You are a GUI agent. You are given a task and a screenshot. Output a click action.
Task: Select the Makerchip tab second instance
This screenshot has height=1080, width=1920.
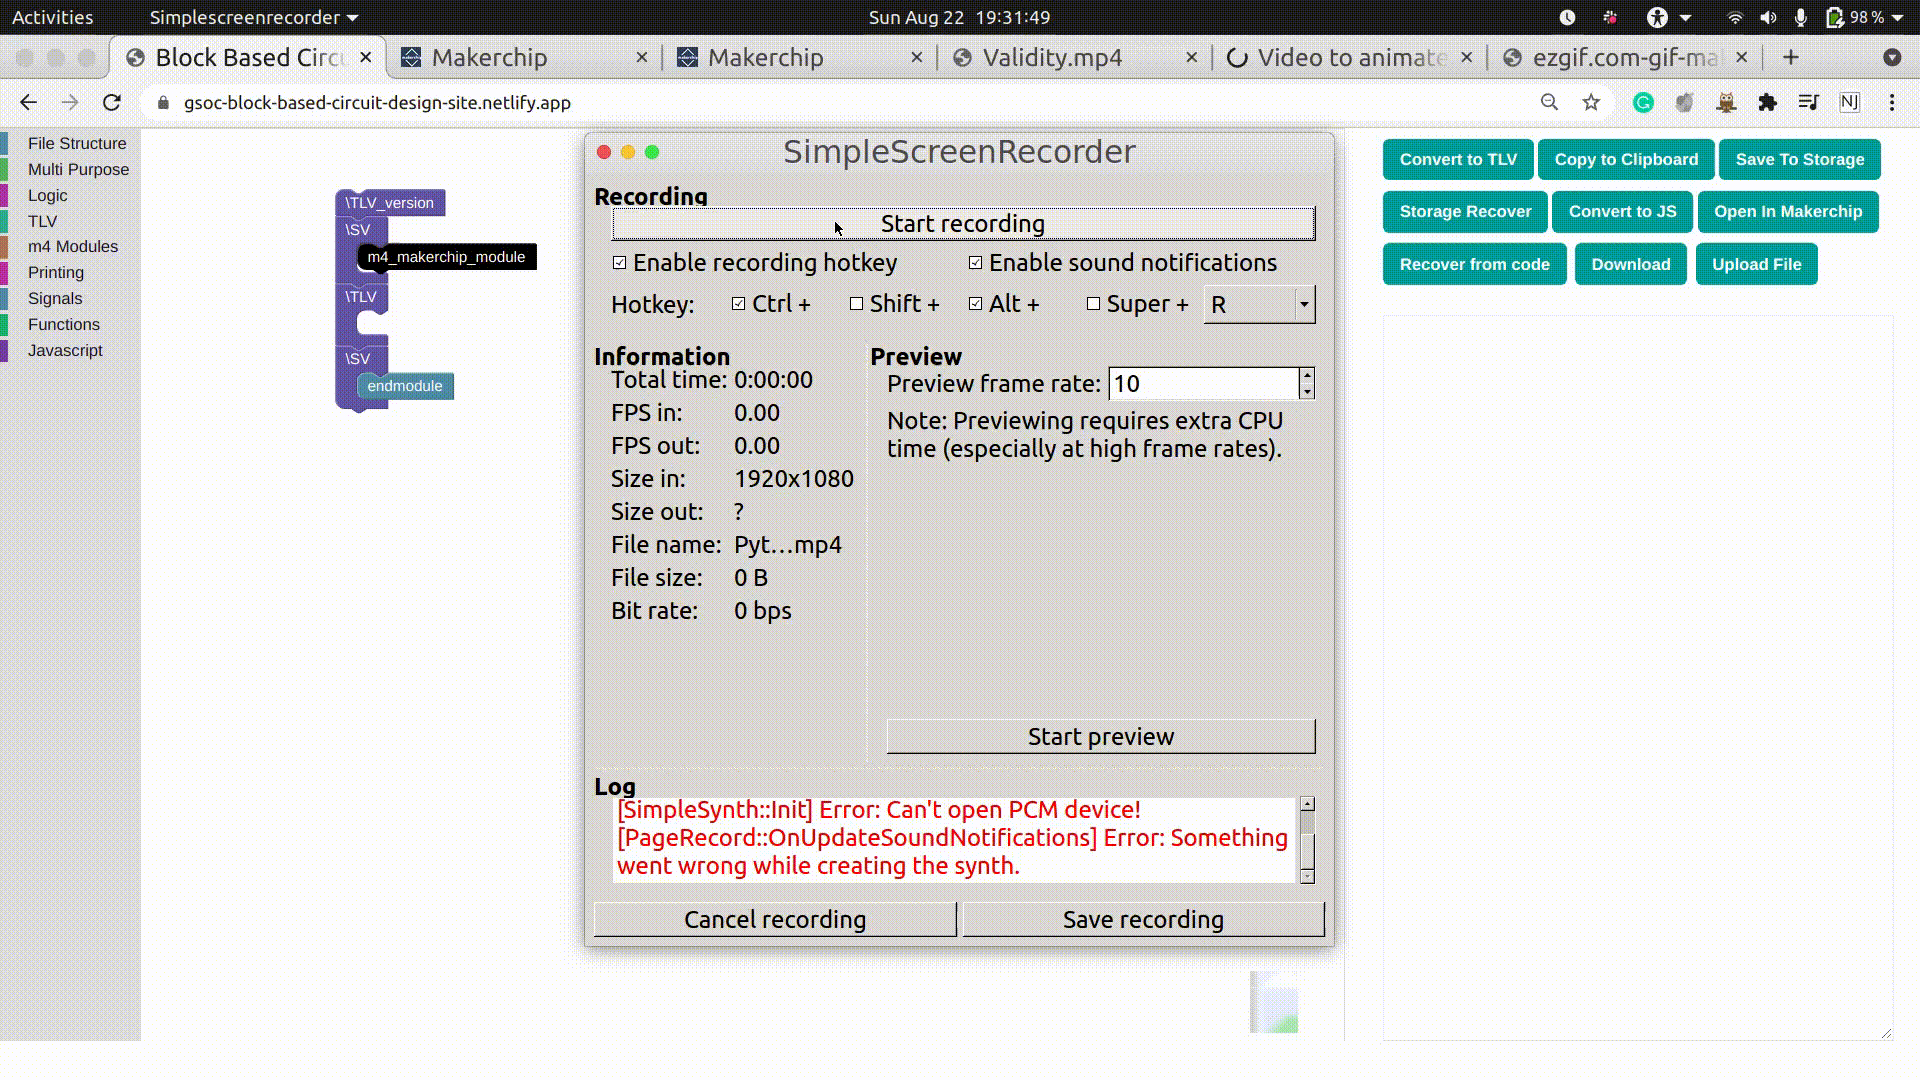pos(765,57)
